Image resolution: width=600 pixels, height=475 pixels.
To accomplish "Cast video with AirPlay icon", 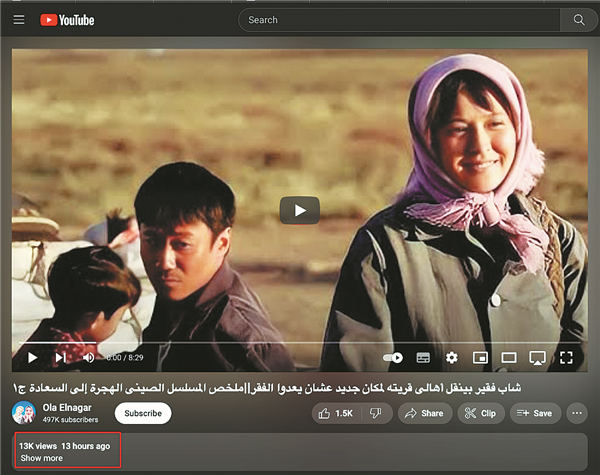I will click(537, 358).
